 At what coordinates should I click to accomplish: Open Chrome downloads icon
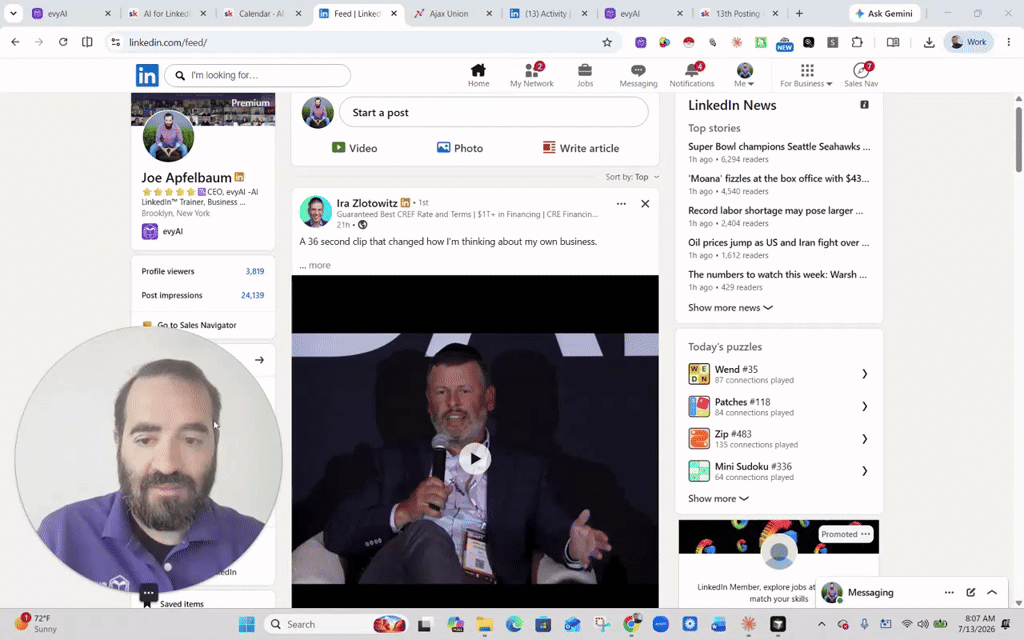[x=929, y=42]
